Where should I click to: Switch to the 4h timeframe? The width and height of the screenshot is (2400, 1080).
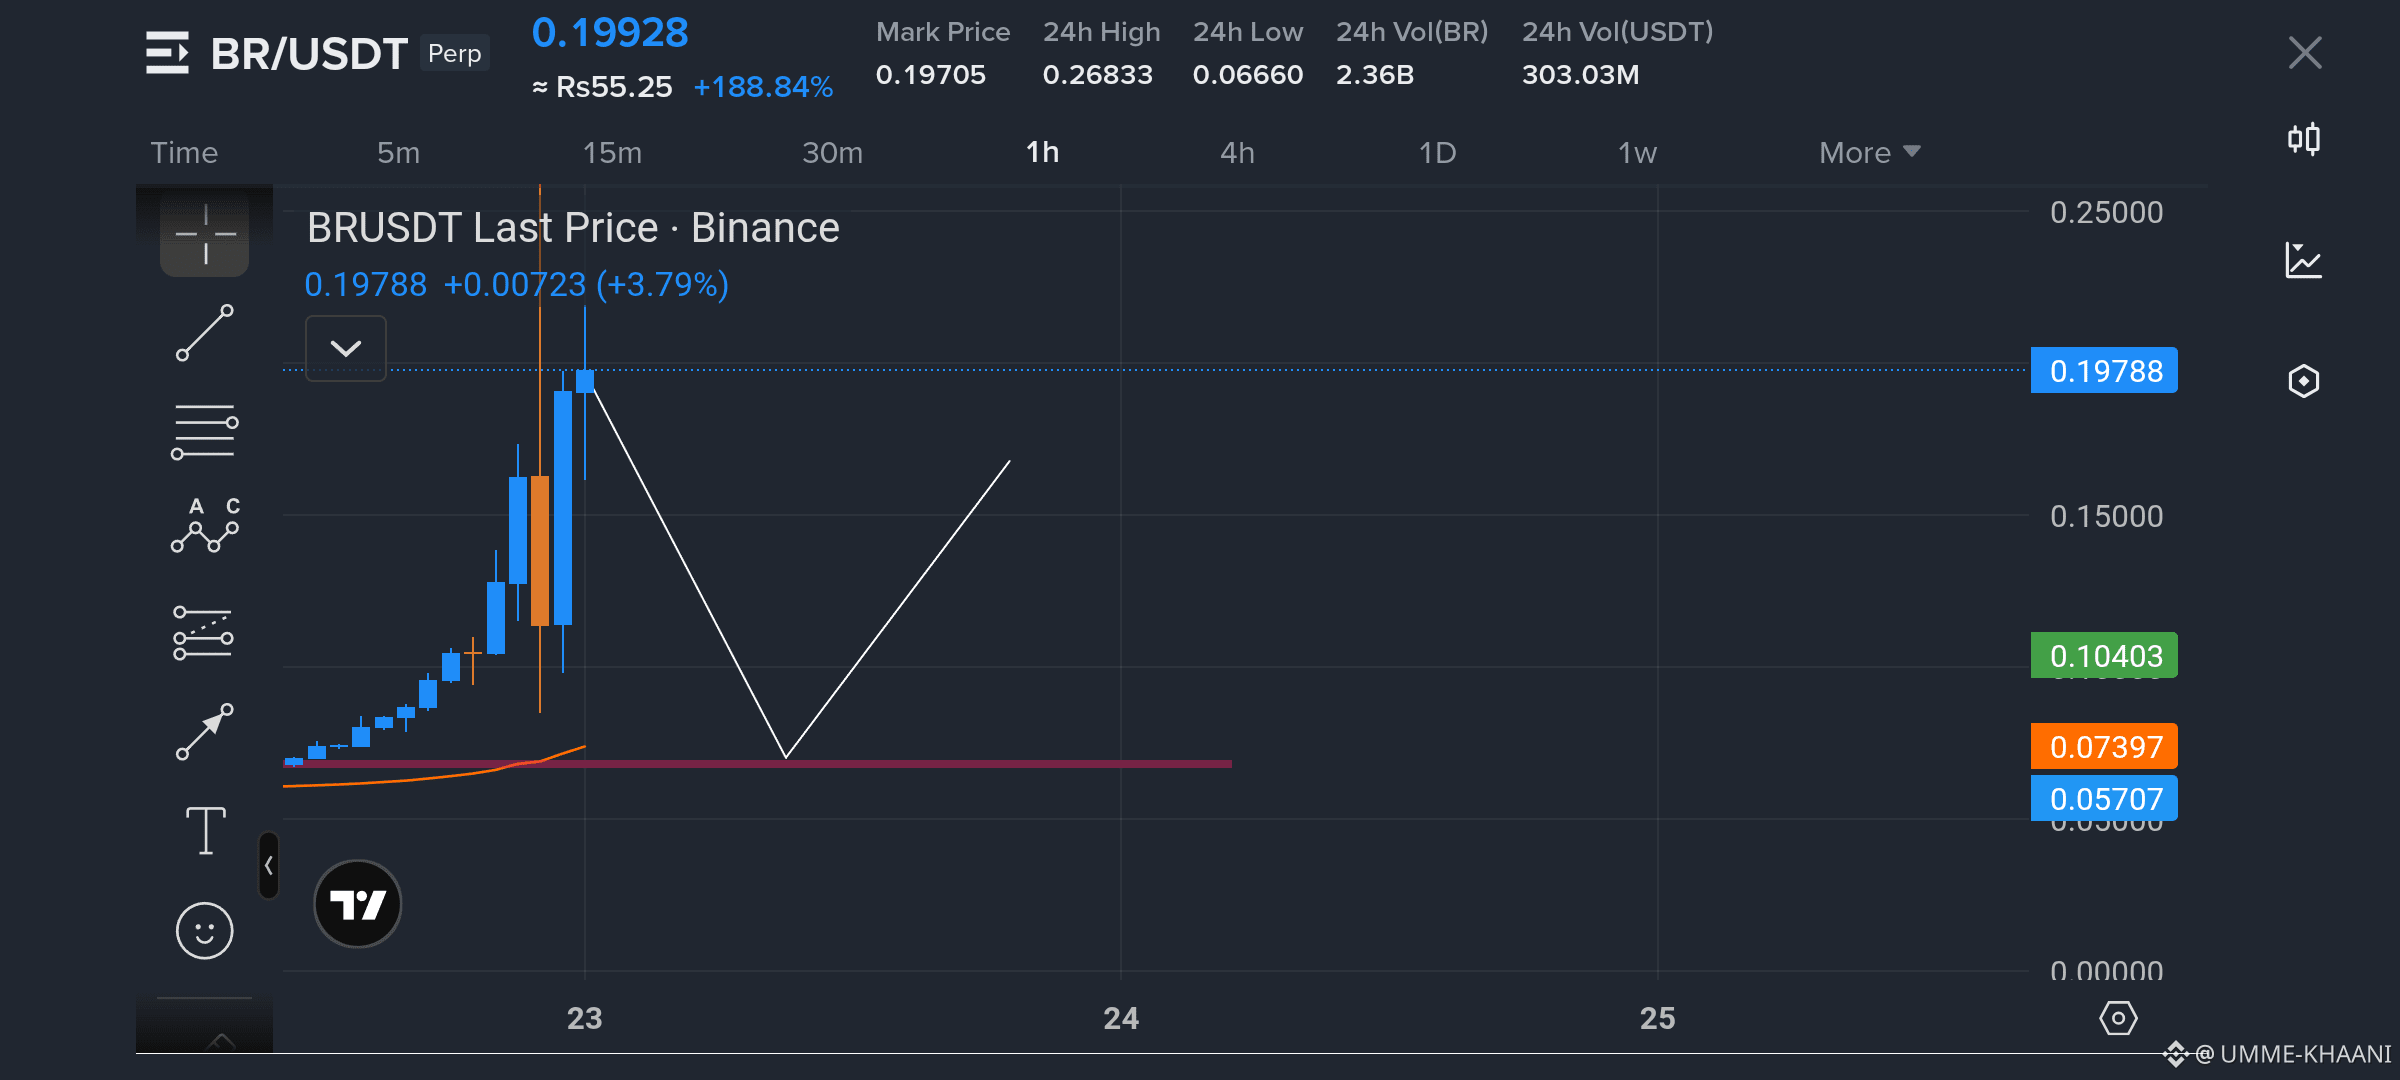pyautogui.click(x=1237, y=152)
